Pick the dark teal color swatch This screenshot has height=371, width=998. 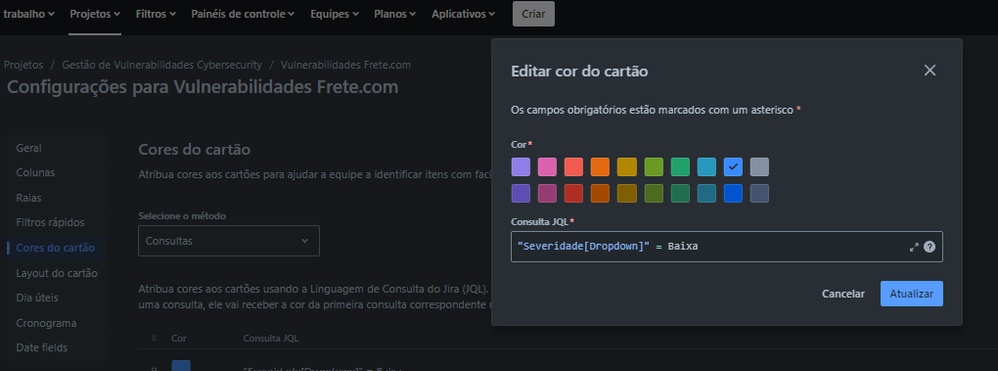click(706, 193)
